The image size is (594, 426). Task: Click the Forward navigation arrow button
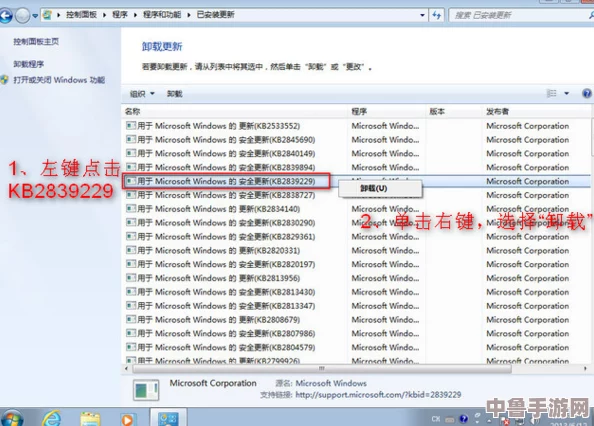click(23, 16)
